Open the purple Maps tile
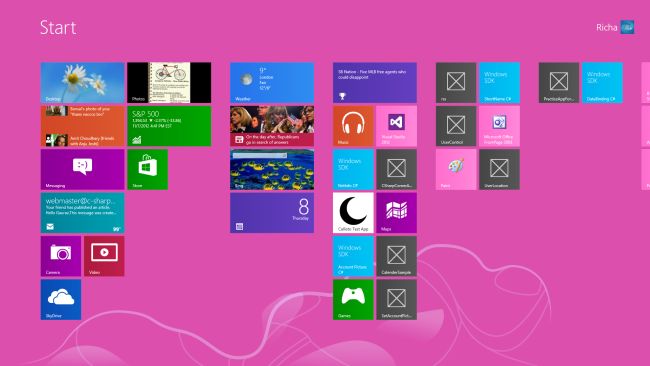The width and height of the screenshot is (650, 366). (396, 213)
